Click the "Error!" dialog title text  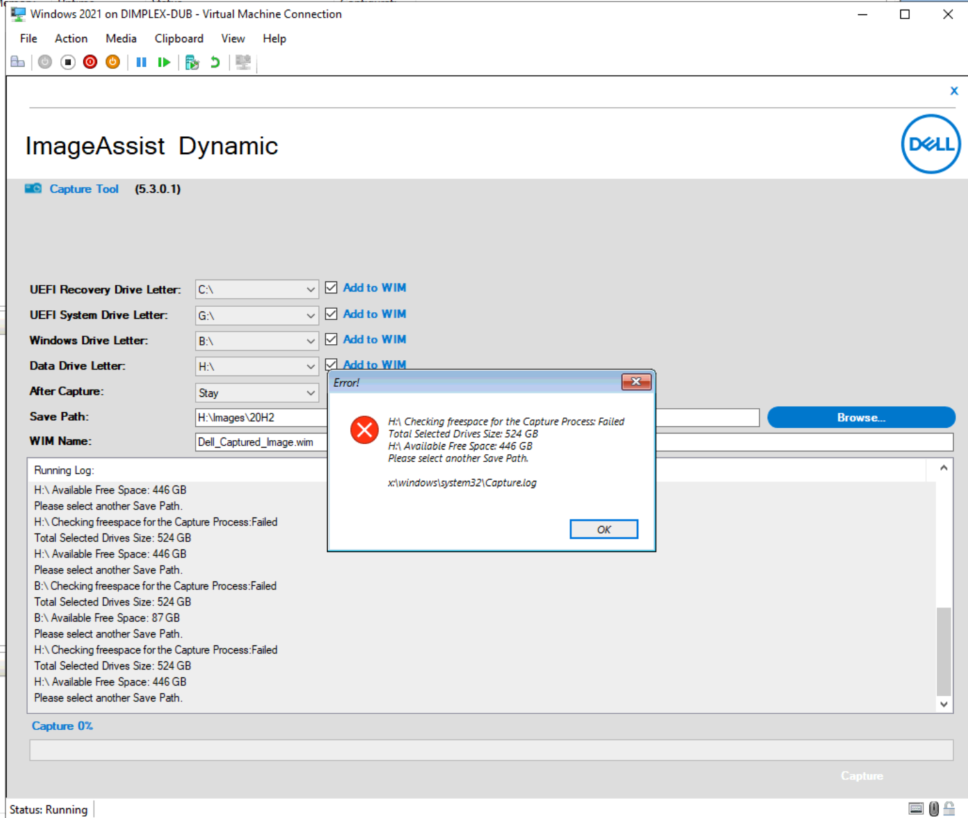346,383
